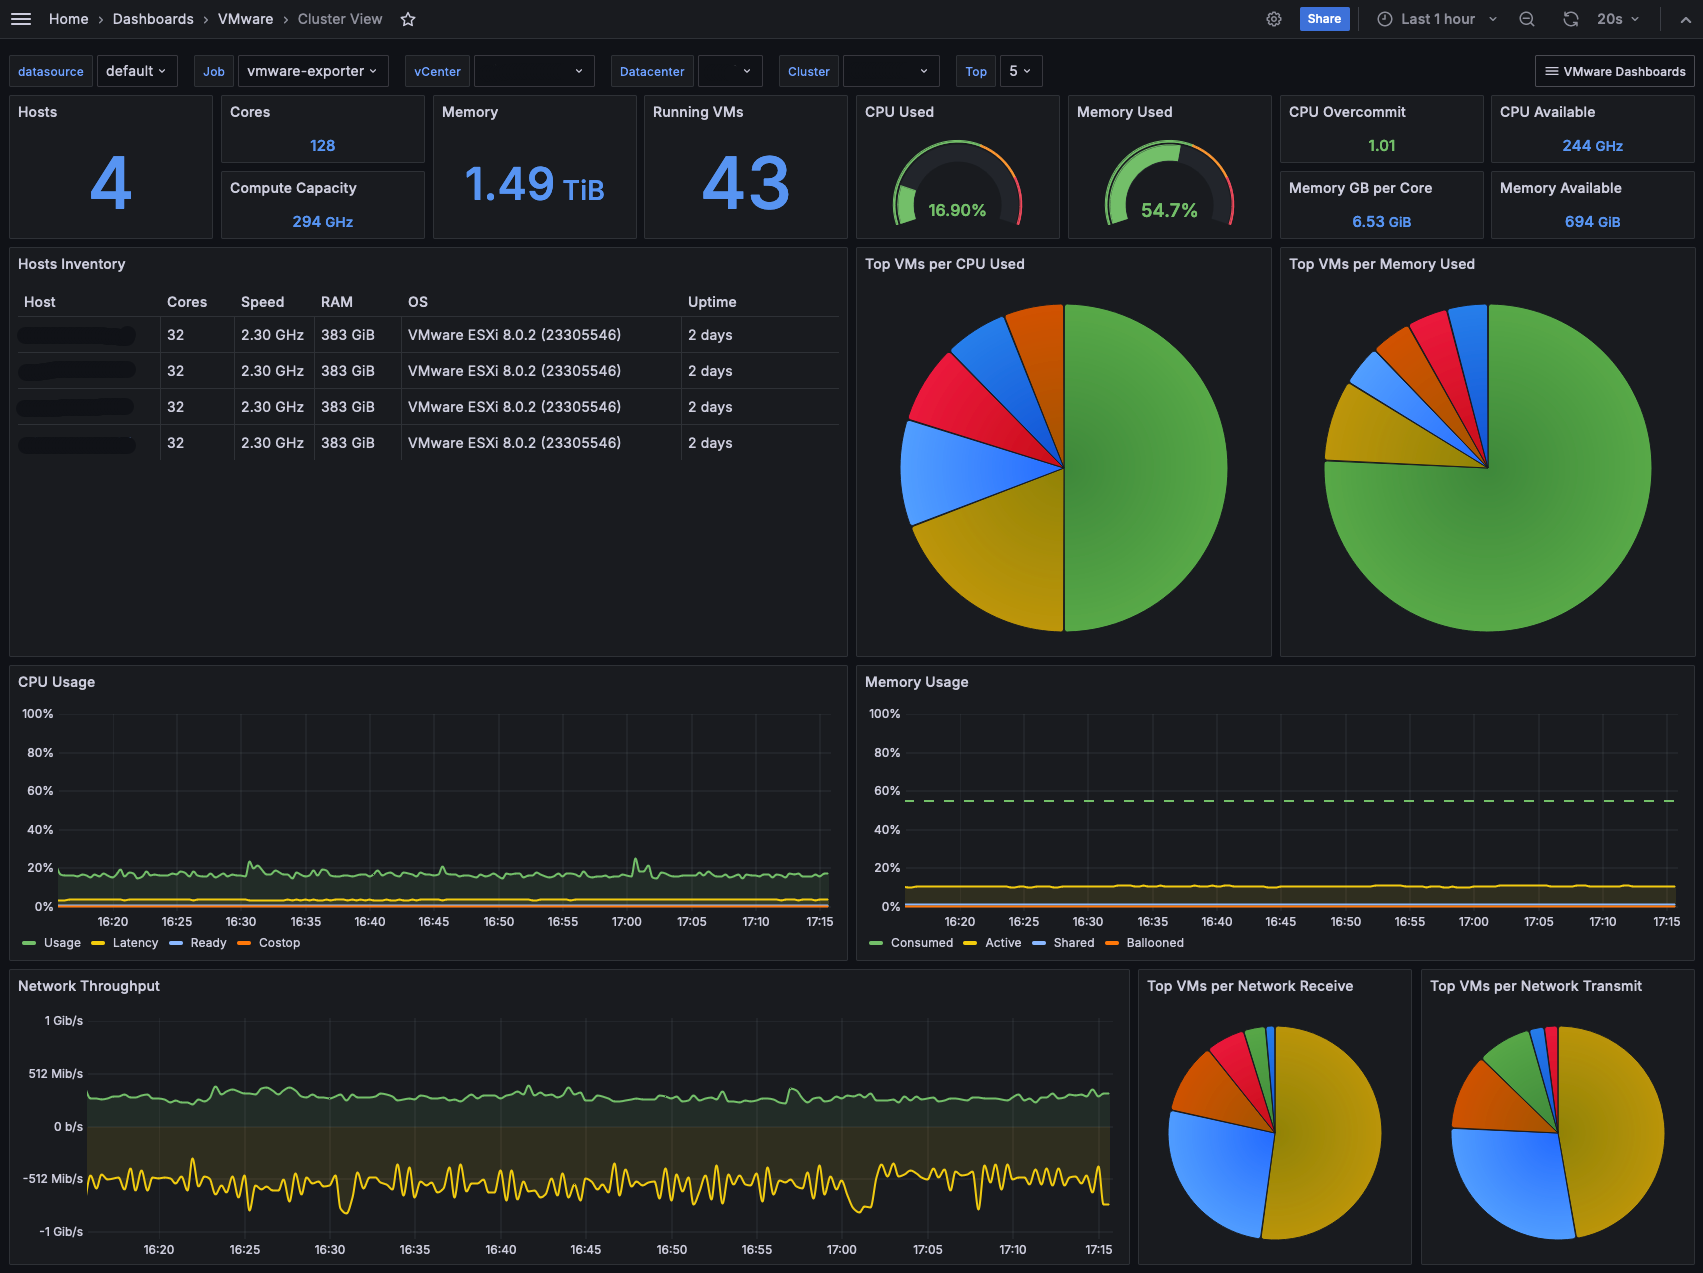Image resolution: width=1703 pixels, height=1273 pixels.
Task: Expand the 20s refresh interval dropdown
Action: click(x=1618, y=19)
